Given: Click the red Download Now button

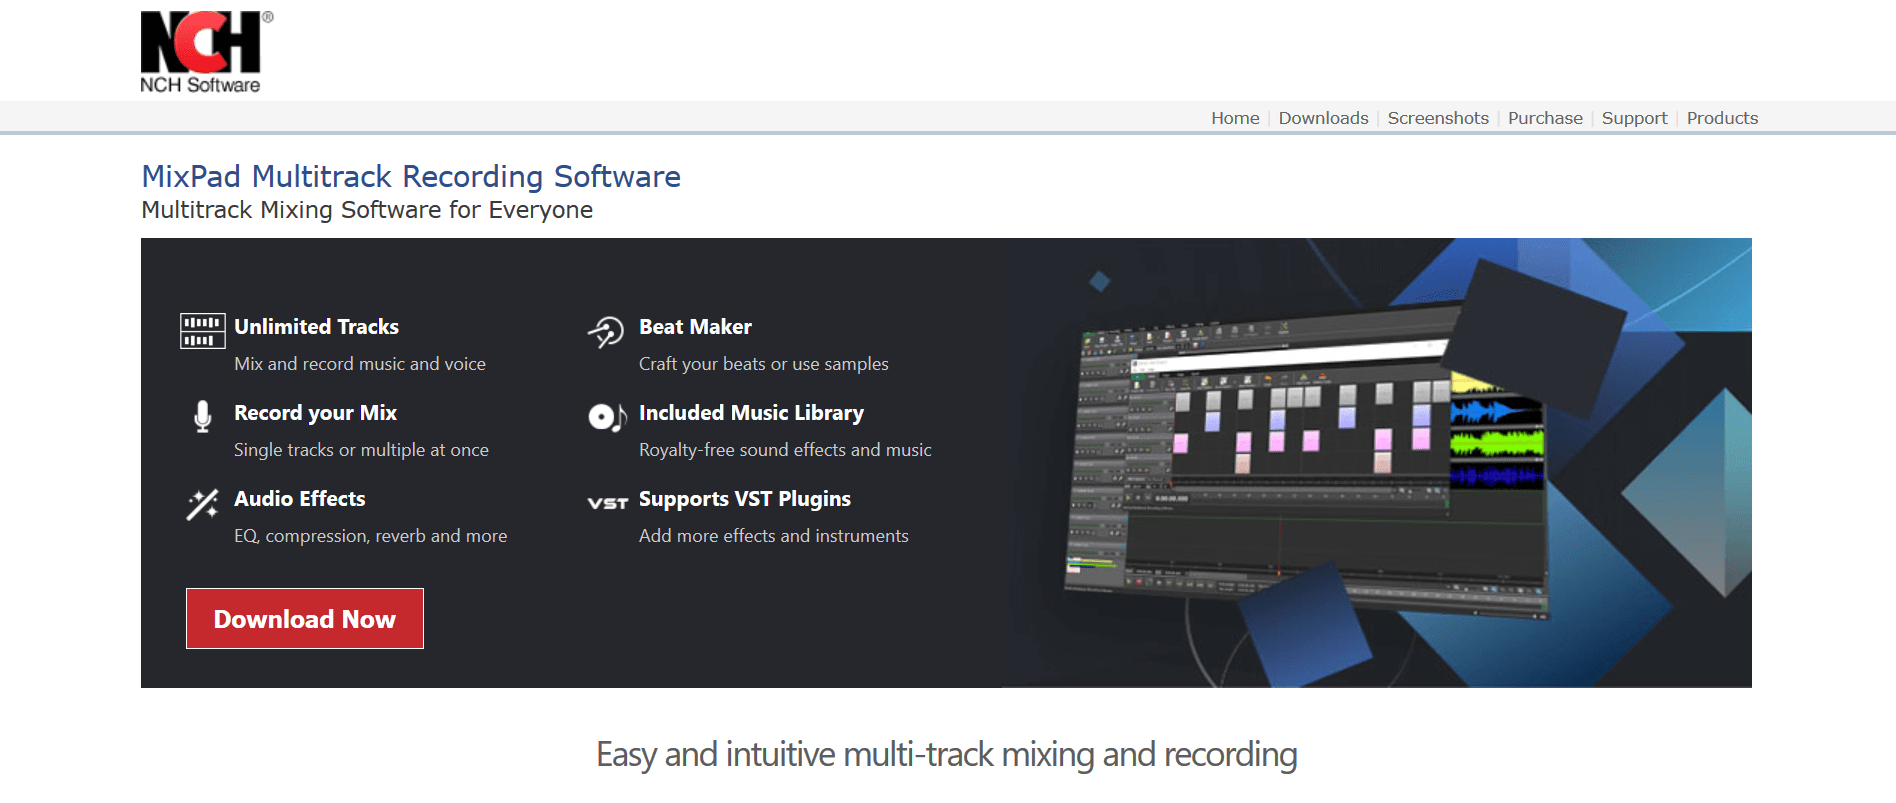Looking at the screenshot, I should (305, 618).
